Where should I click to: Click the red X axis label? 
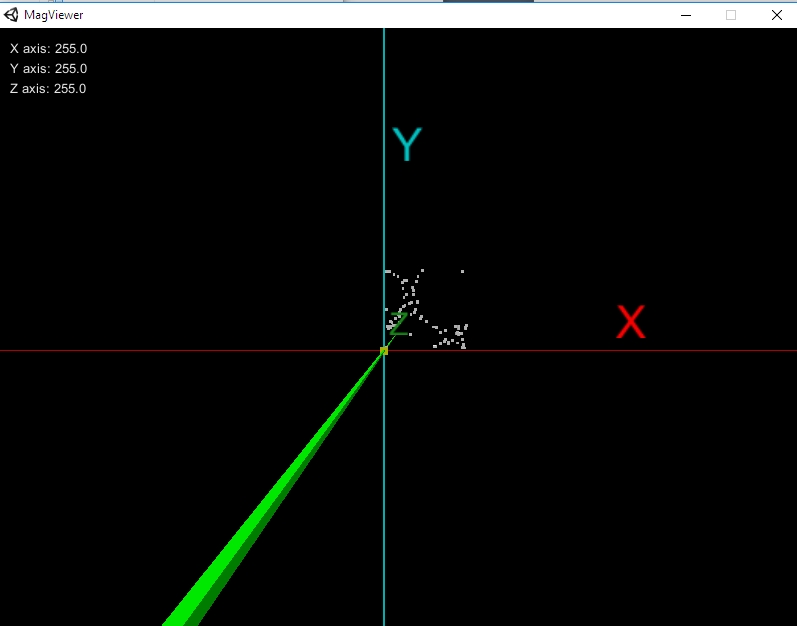[x=631, y=322]
